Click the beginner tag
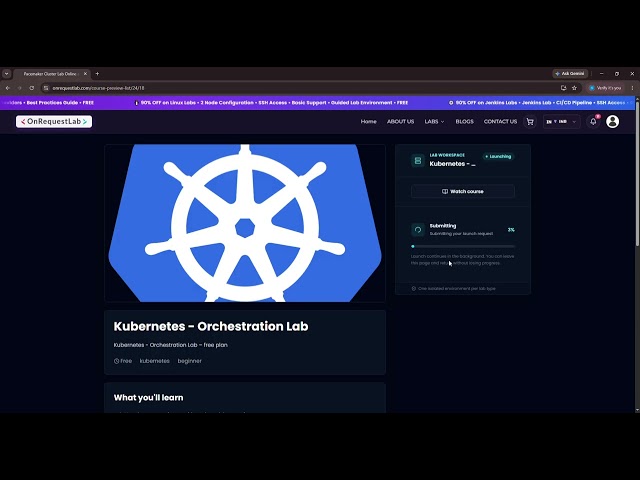Screen dimensions: 640x480 189,361
